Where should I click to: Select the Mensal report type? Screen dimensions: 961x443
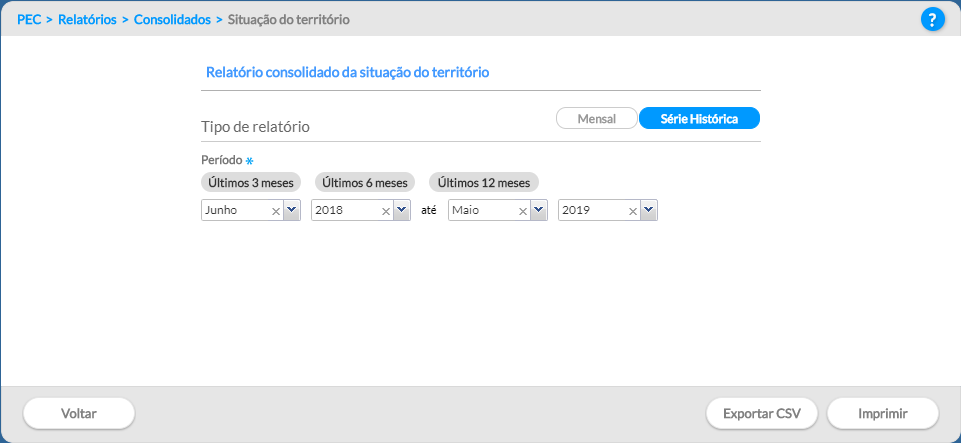click(x=597, y=119)
